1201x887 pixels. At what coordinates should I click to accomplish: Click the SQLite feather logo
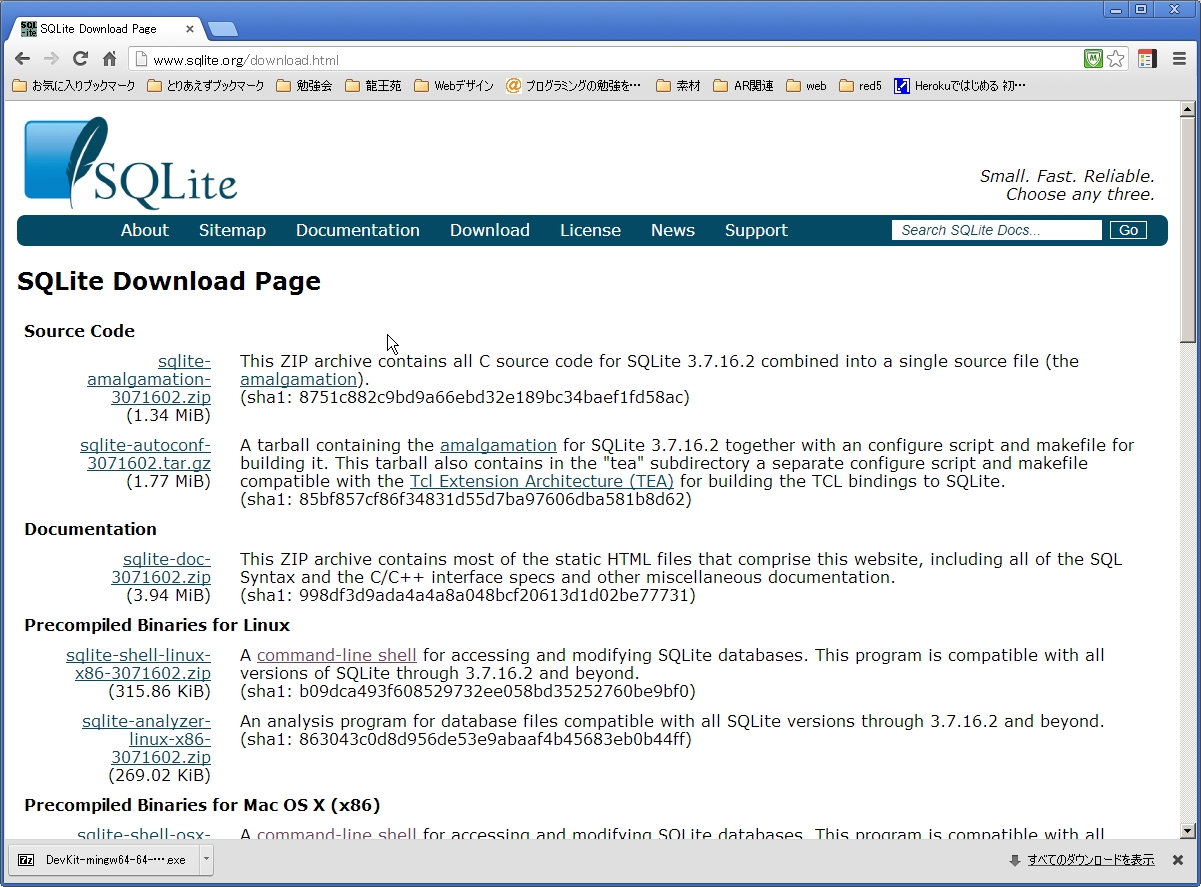click(131, 163)
